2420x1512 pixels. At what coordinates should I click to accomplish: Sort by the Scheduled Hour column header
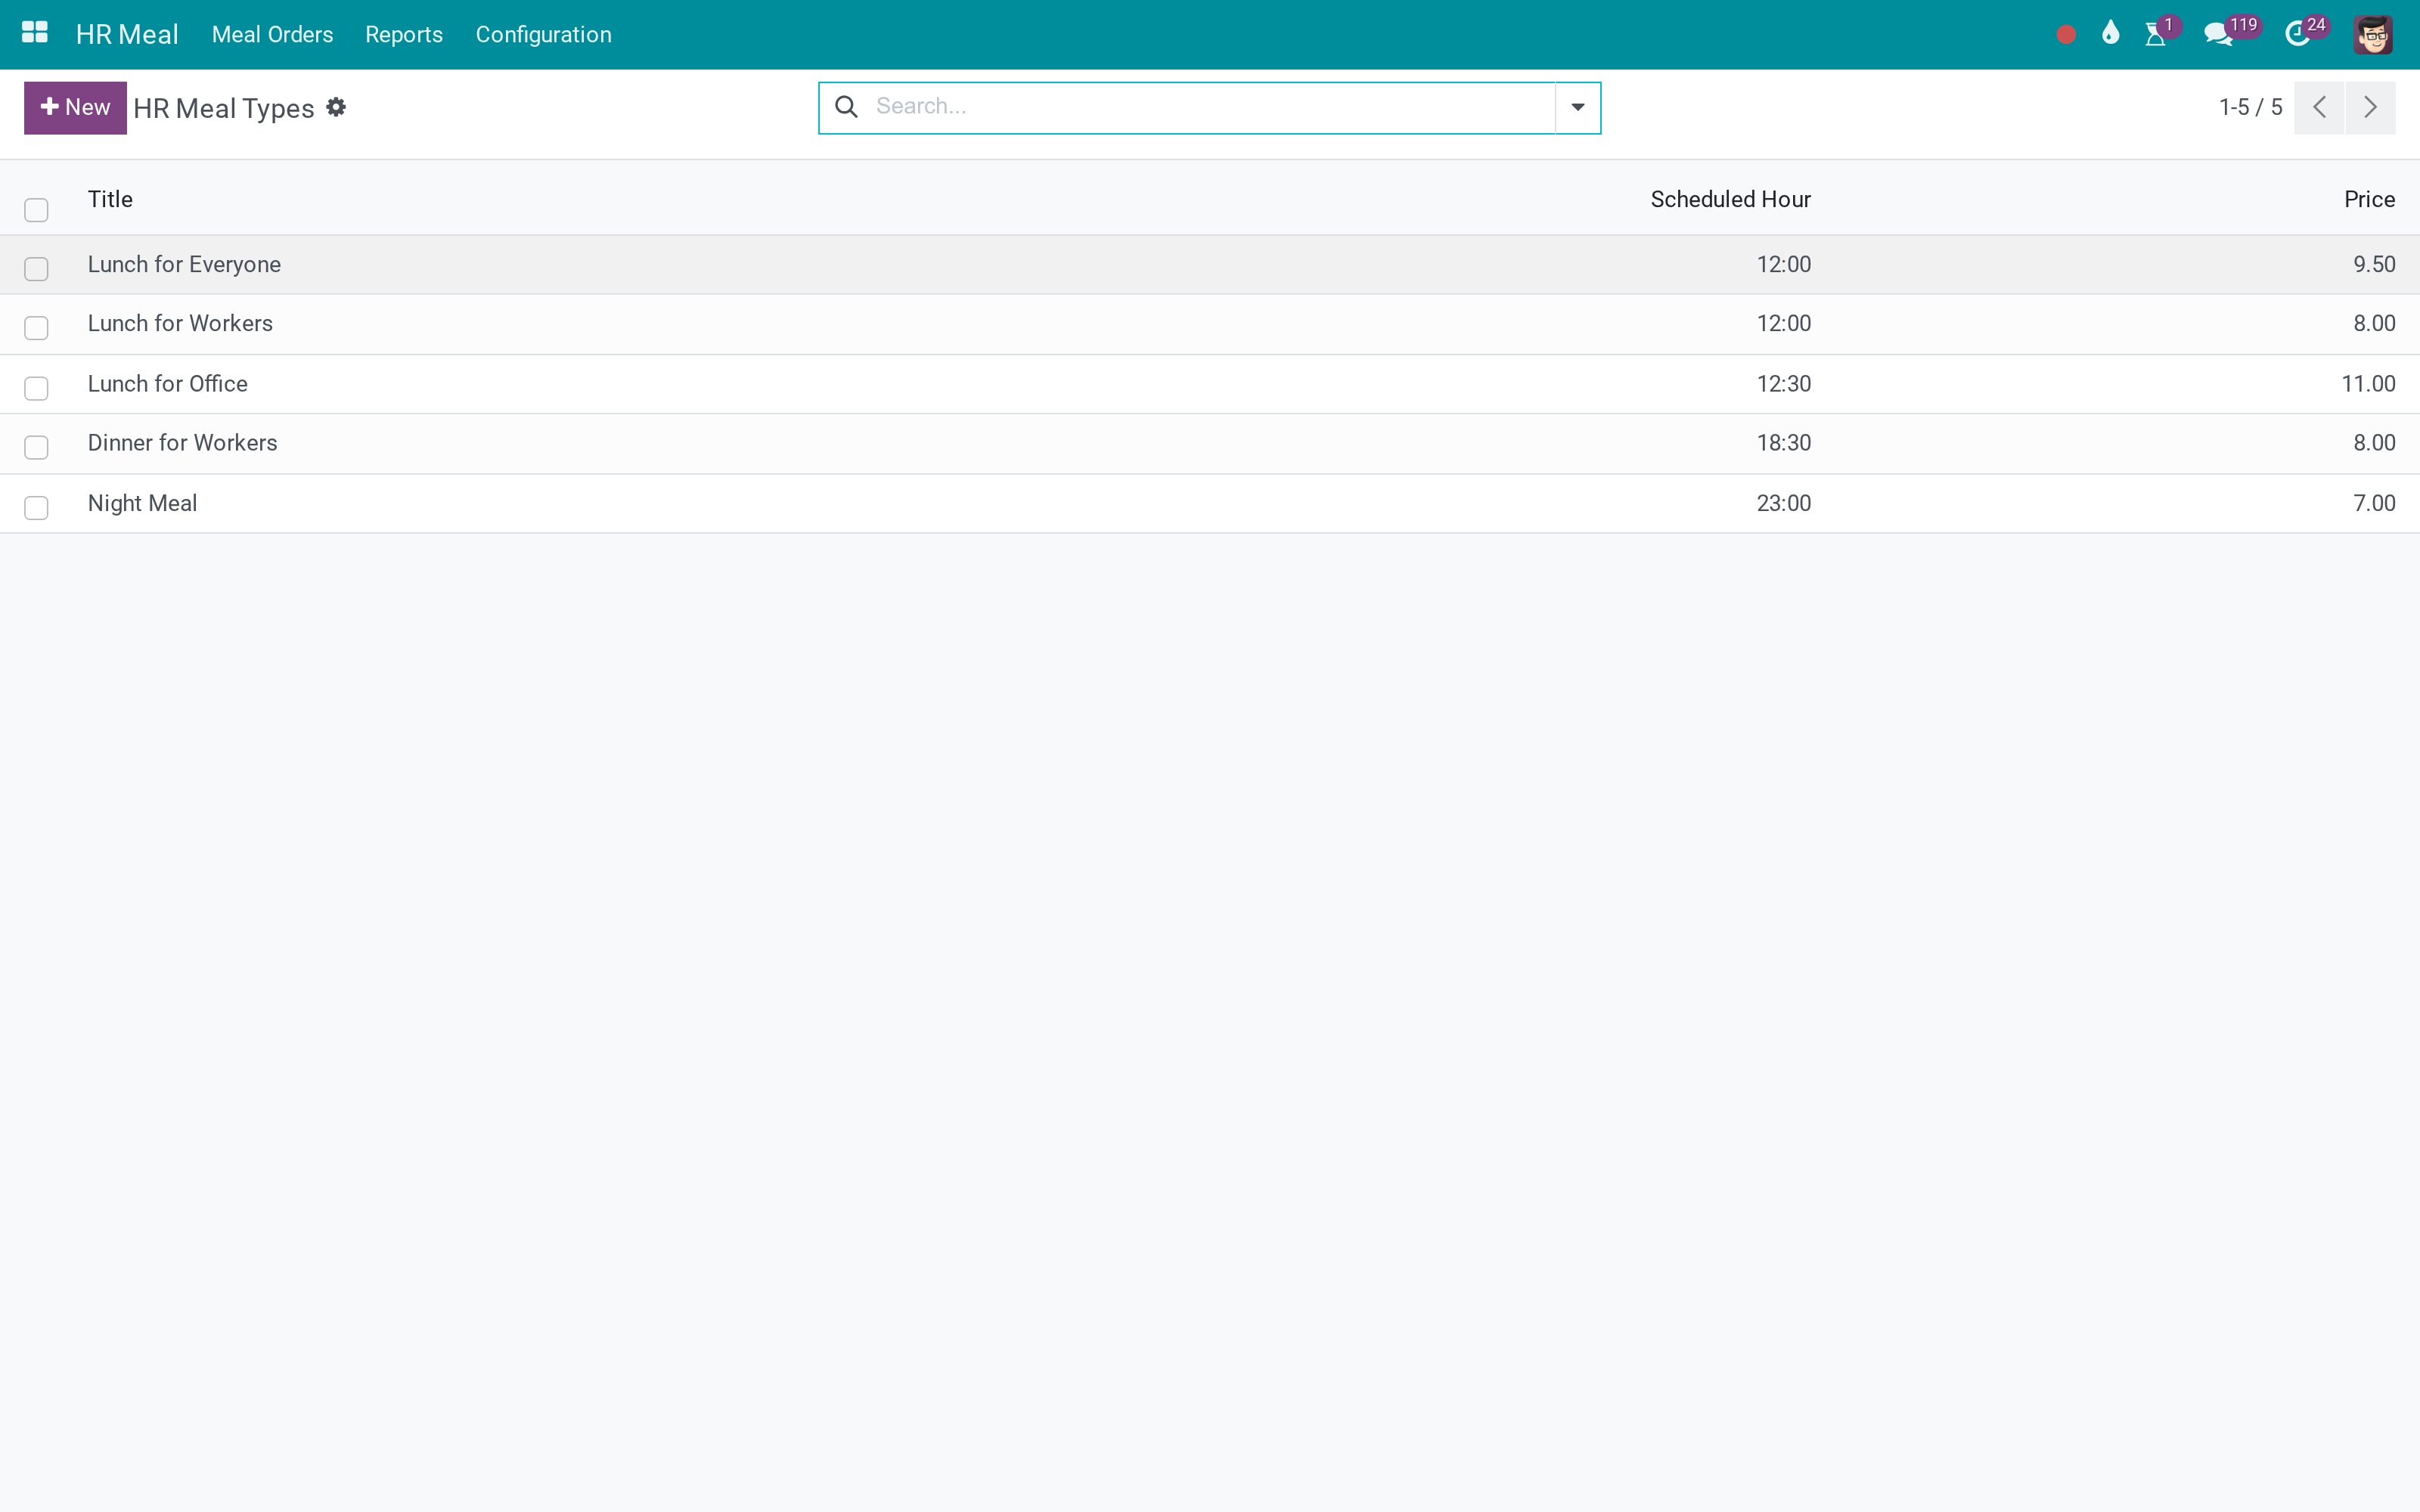[1730, 199]
